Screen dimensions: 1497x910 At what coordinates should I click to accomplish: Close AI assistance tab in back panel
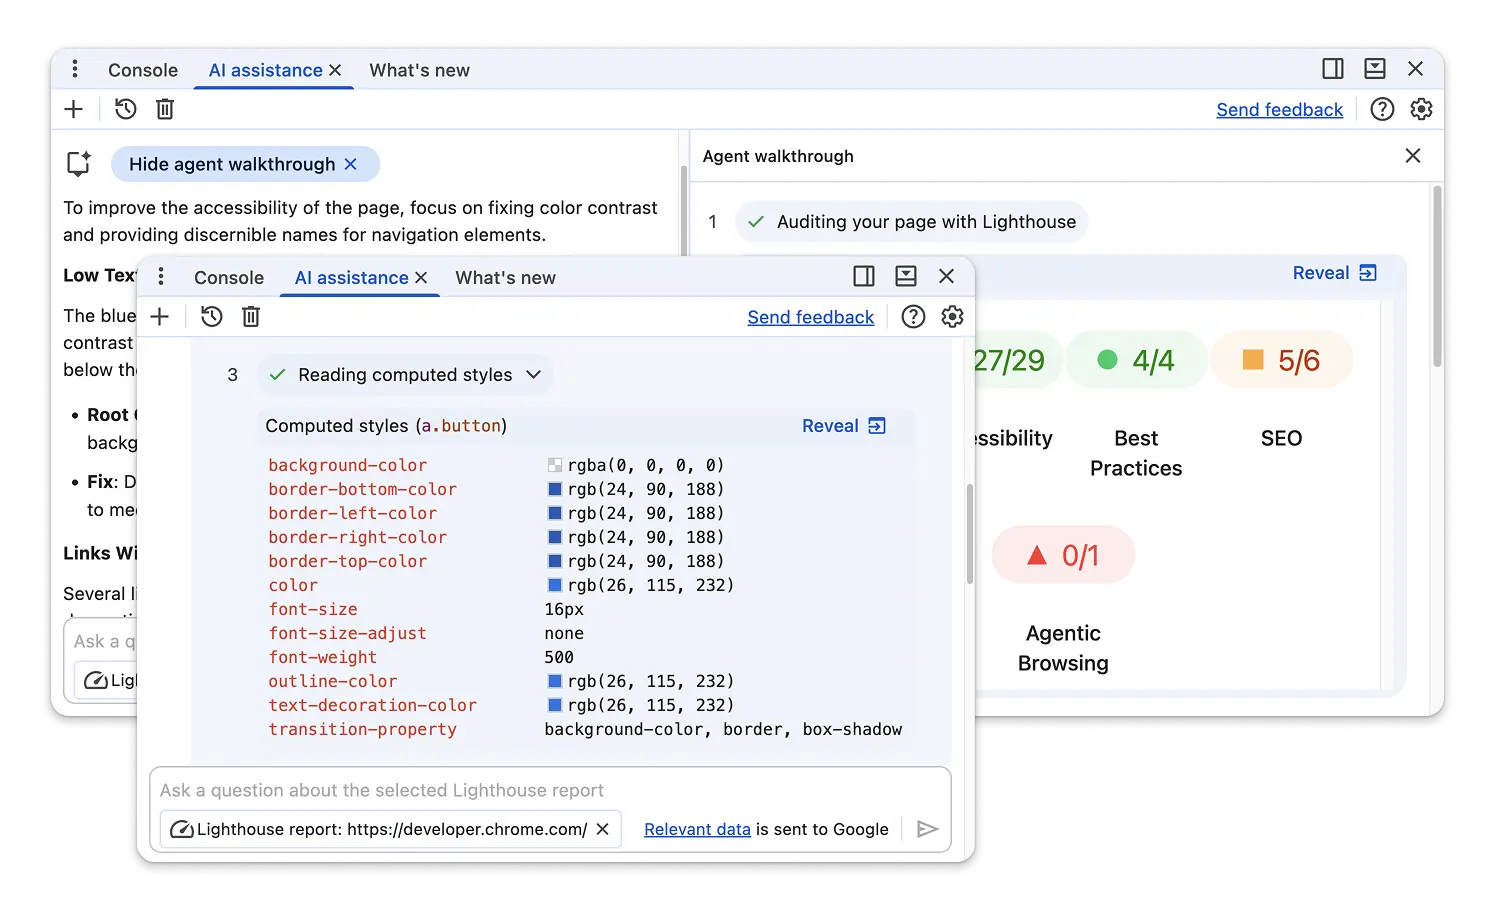pyautogui.click(x=335, y=70)
